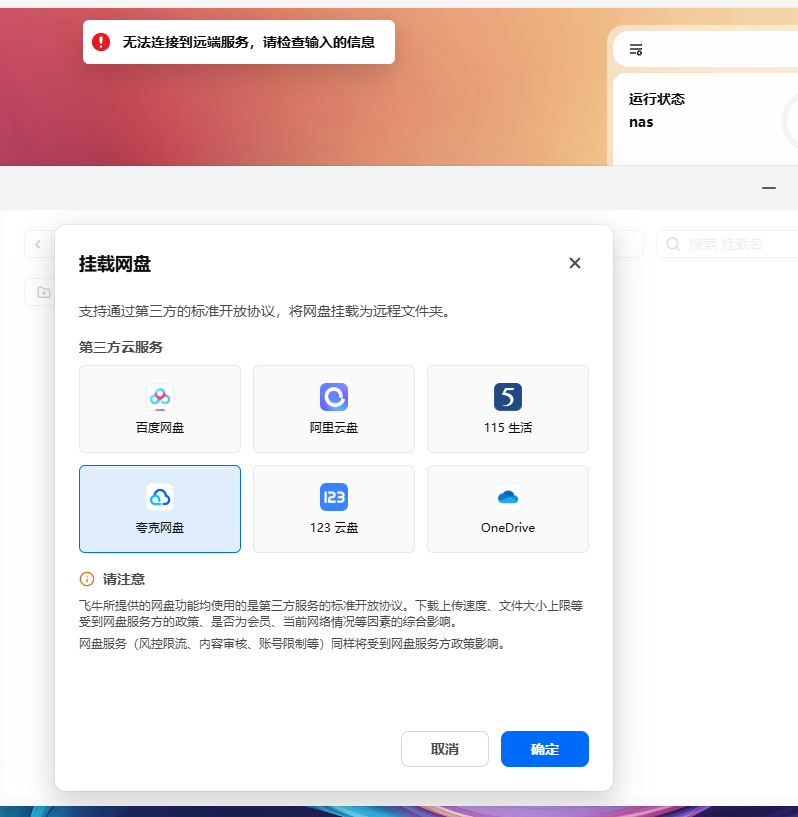
Task: Minimize the window with dash button
Action: 769,188
